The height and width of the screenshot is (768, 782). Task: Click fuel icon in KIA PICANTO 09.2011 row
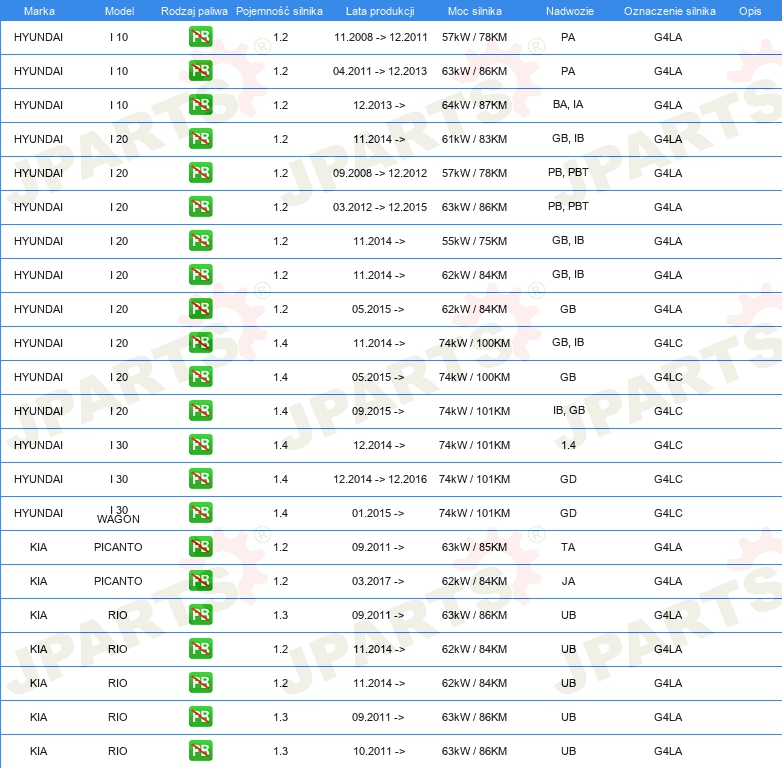pyautogui.click(x=200, y=547)
